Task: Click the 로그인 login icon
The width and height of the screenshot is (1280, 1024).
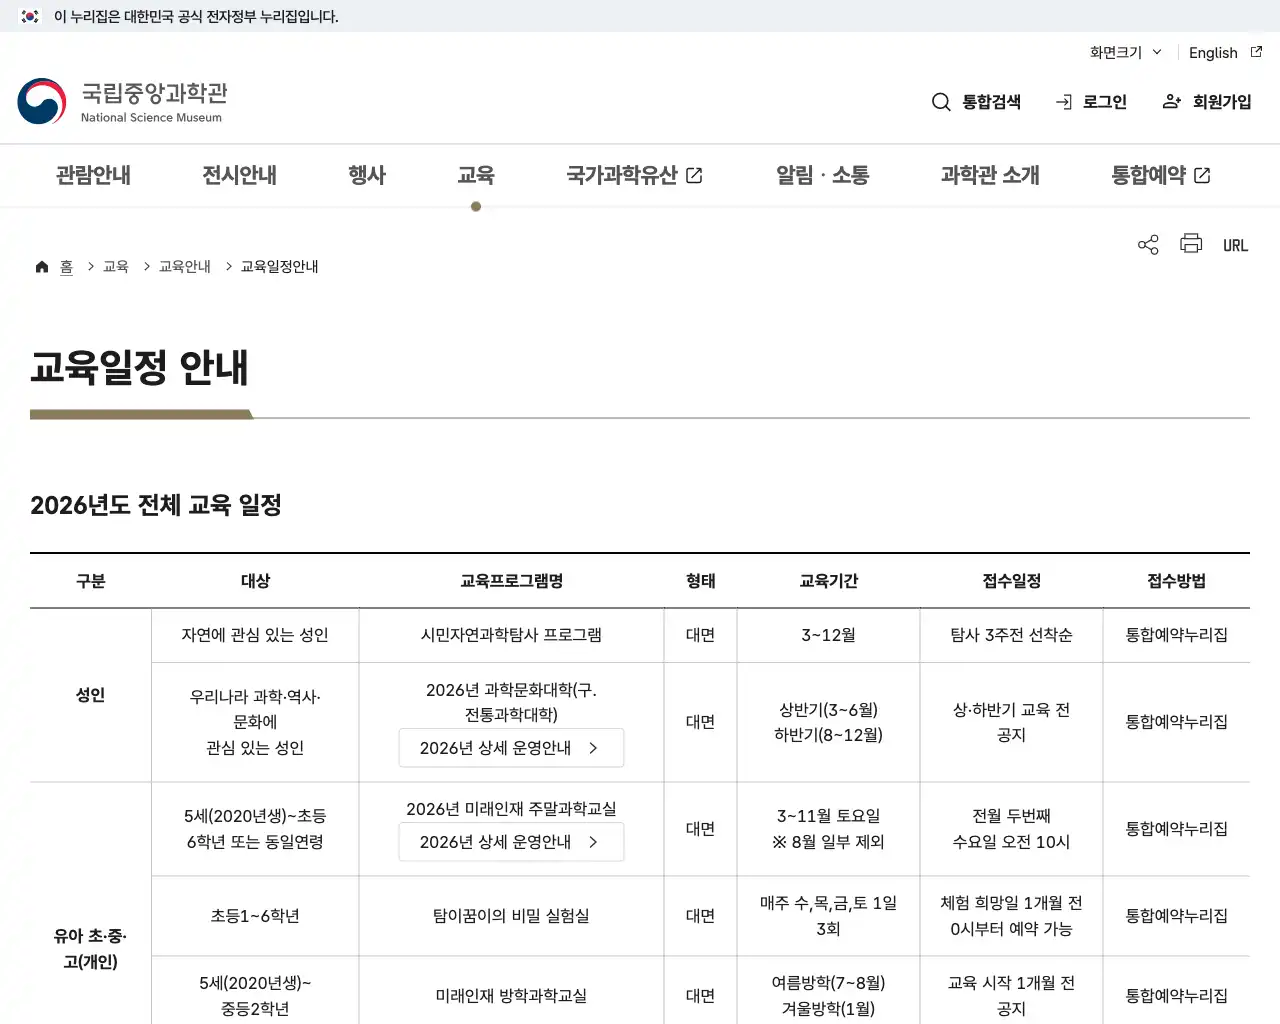Action: 1092,101
